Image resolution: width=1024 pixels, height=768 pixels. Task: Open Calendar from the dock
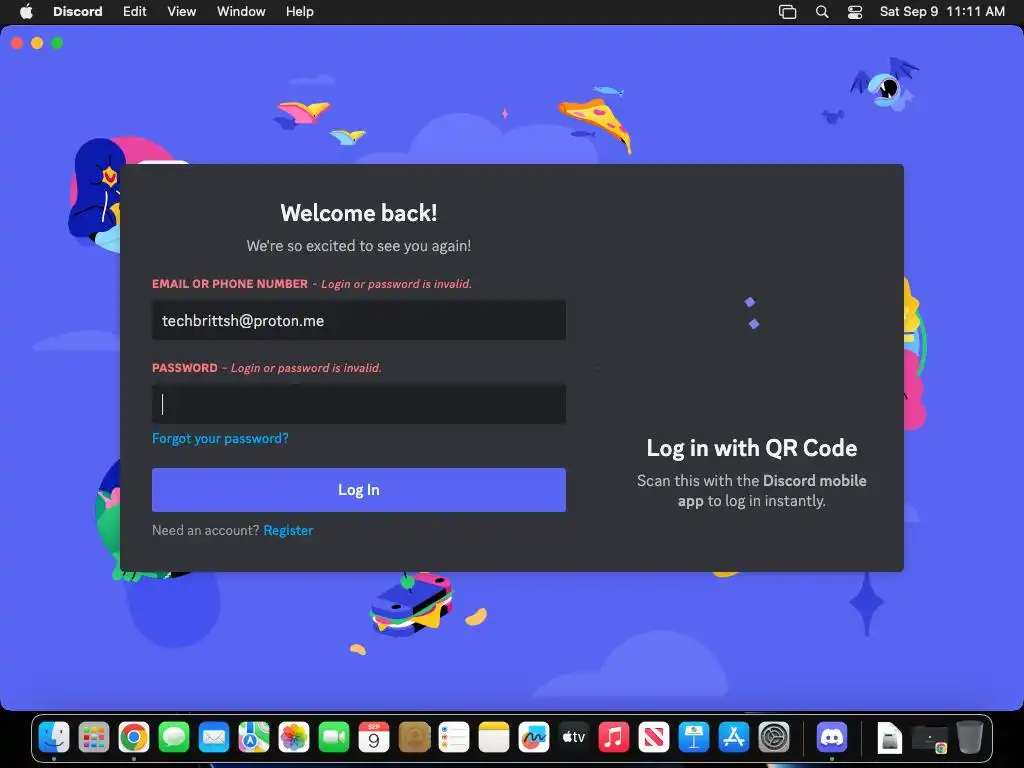tap(374, 738)
